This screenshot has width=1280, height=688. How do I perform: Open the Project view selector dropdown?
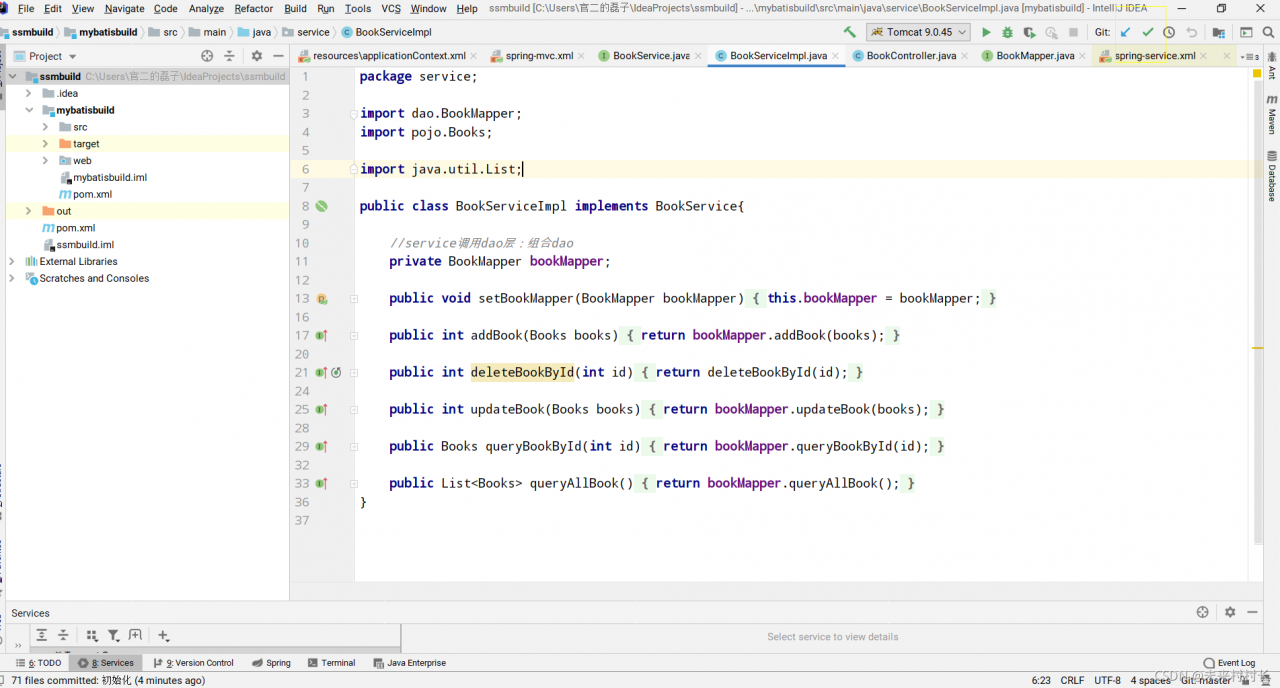[x=46, y=56]
